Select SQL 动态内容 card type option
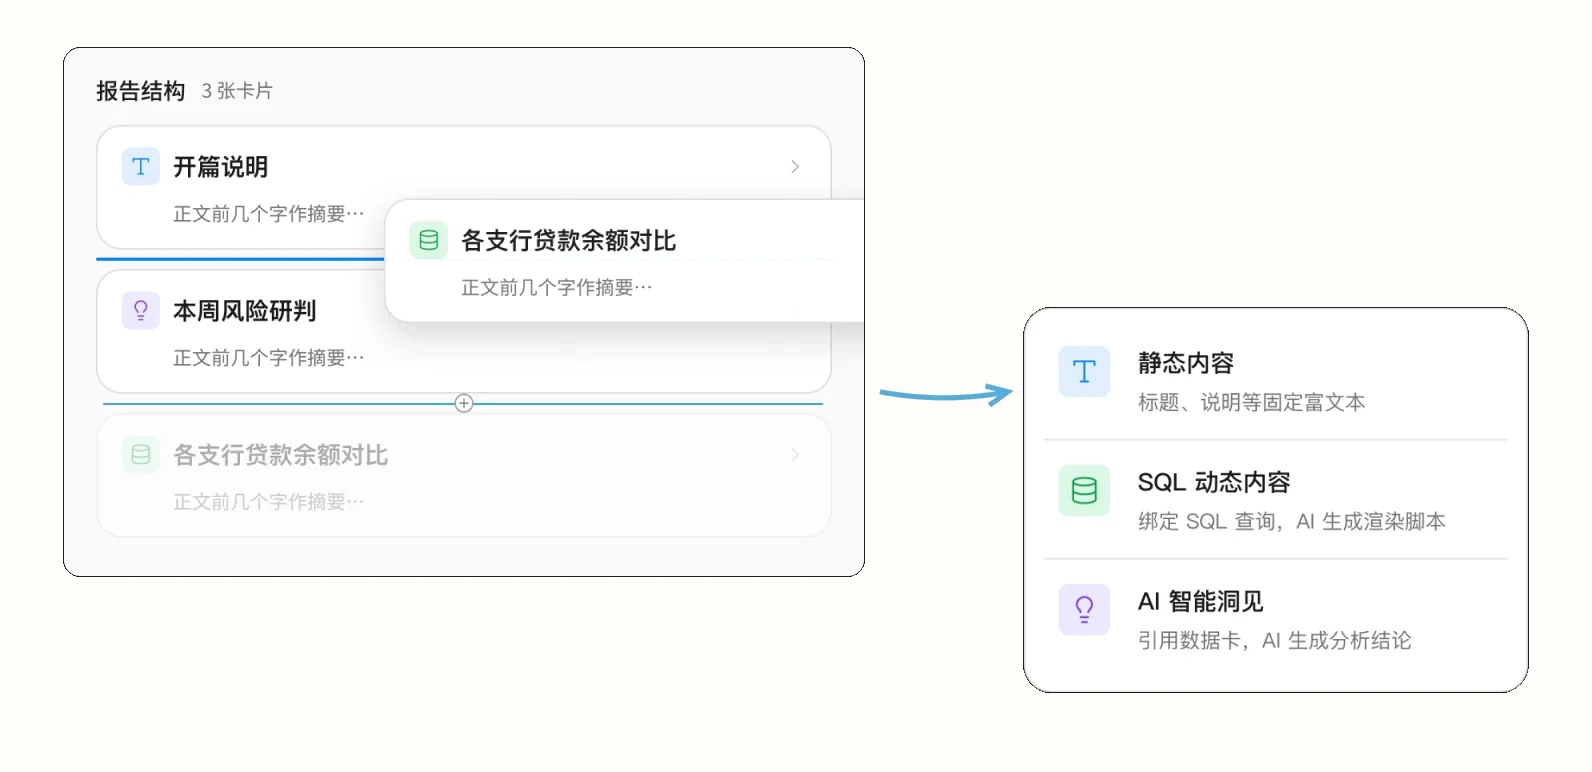The width and height of the screenshot is (1592, 772). pyautogui.click(x=1276, y=500)
